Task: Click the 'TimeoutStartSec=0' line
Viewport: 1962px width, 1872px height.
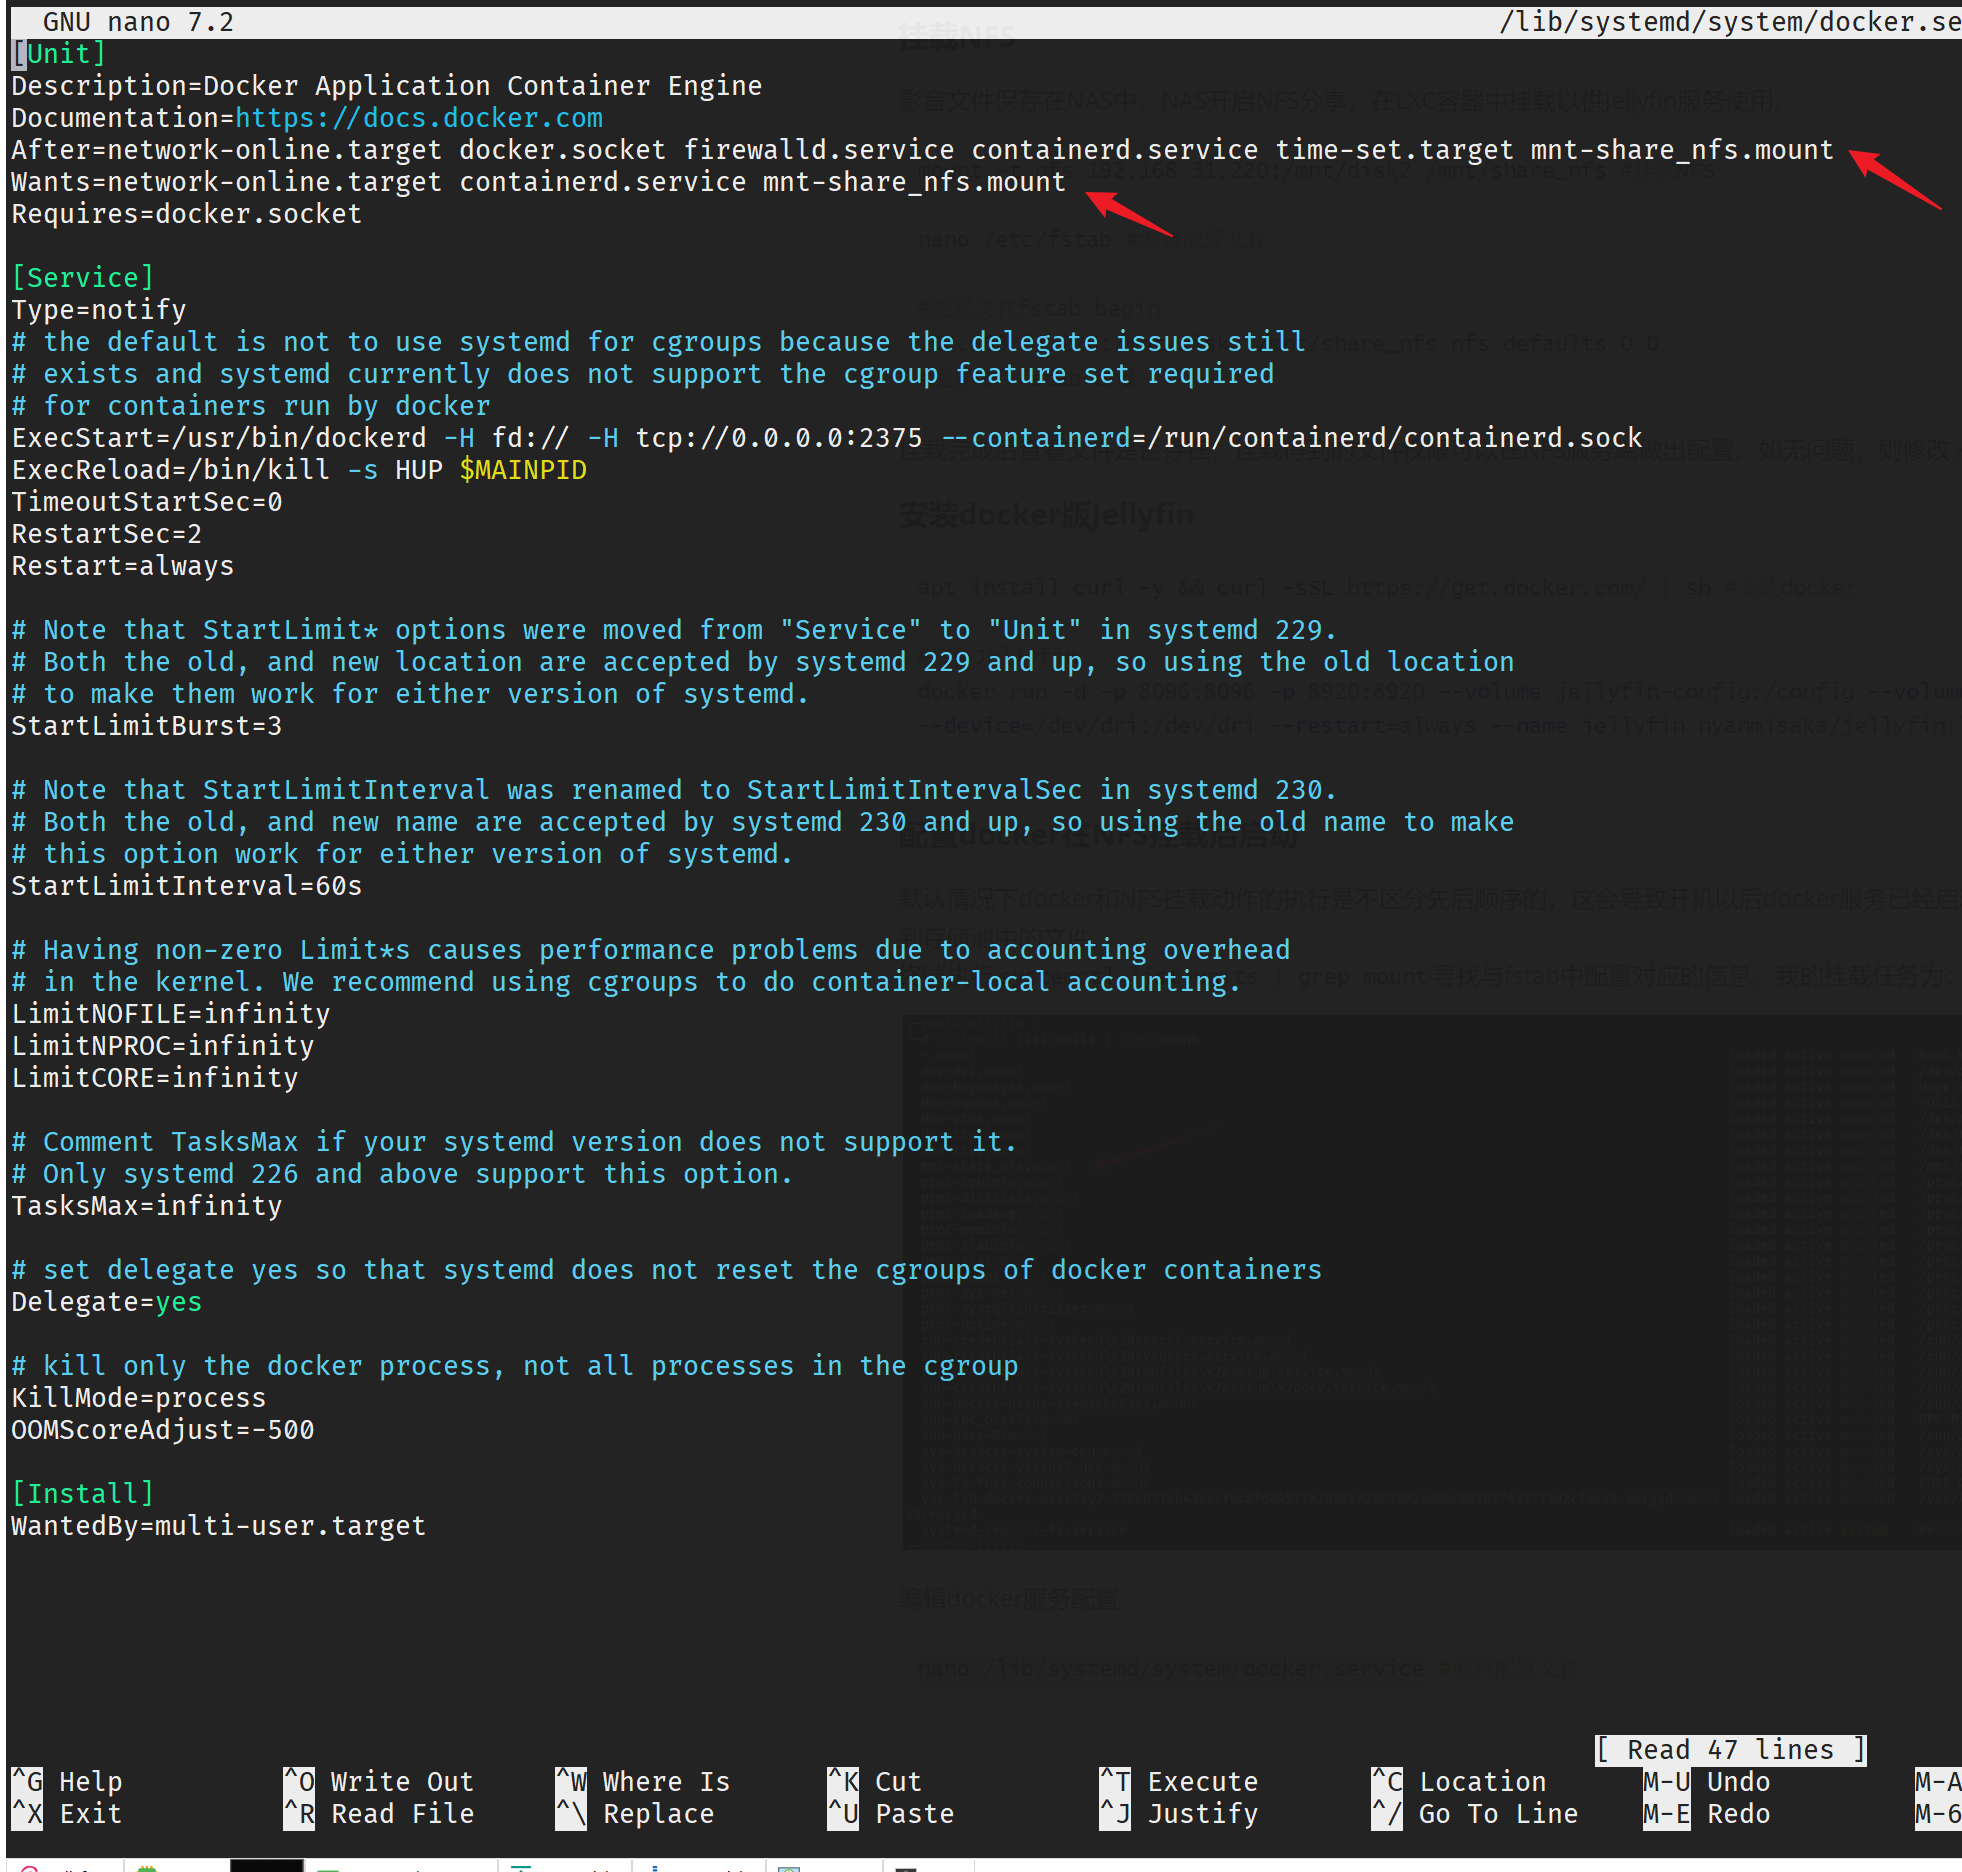Action: tap(147, 502)
